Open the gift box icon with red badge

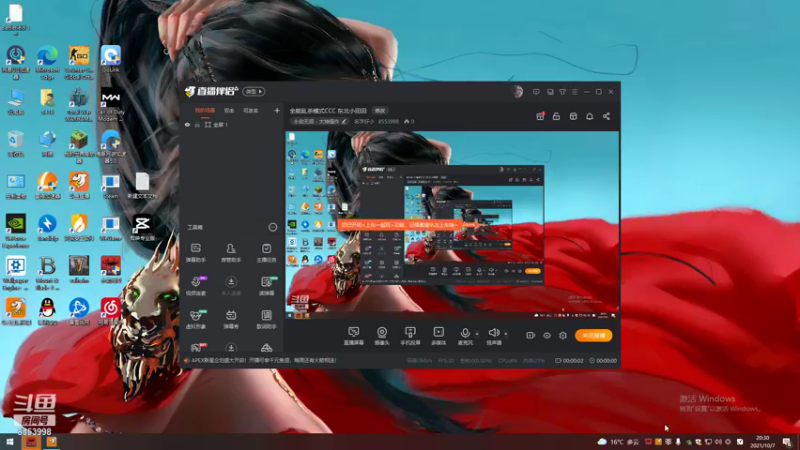click(540, 116)
